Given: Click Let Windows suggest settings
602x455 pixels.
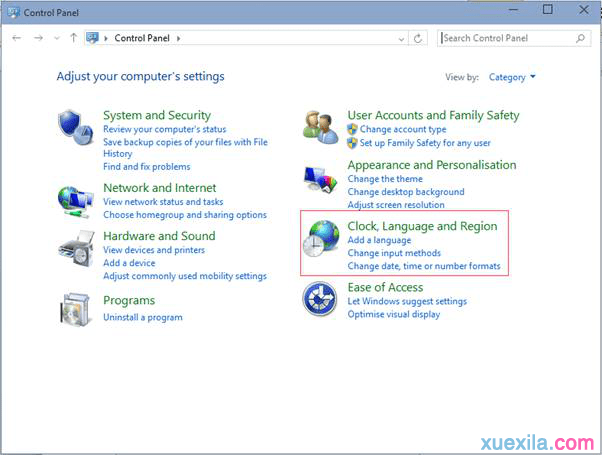Looking at the screenshot, I should (407, 301).
